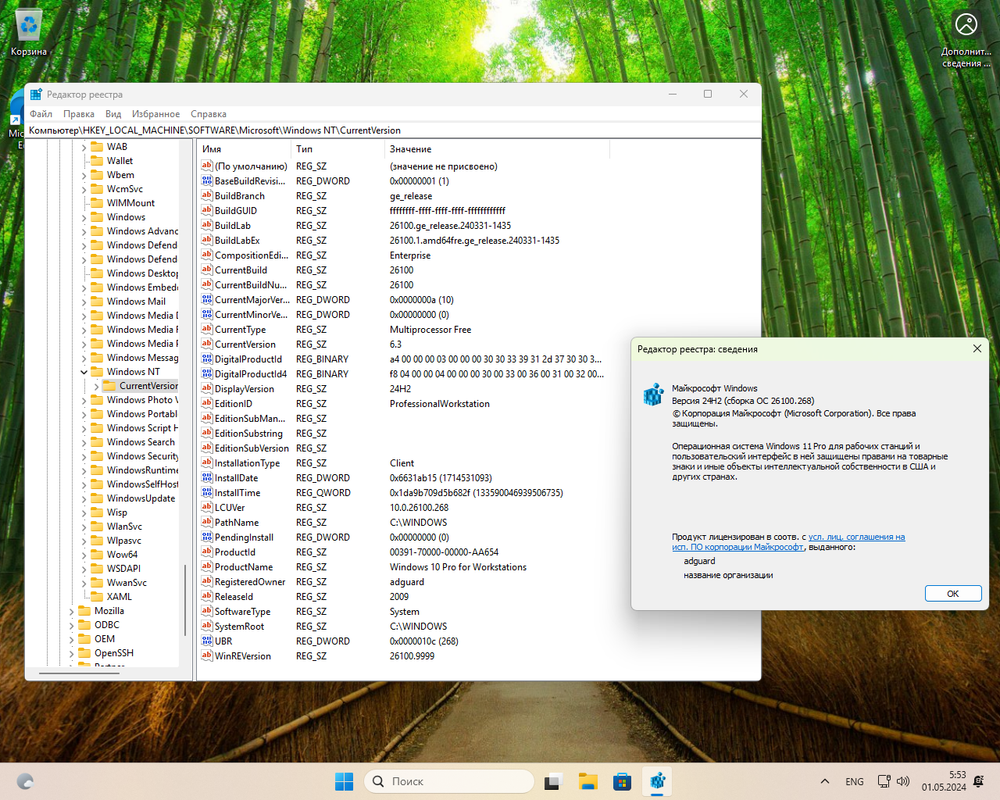Click the Registry Editor title bar icon
The image size is (1000, 800).
(x=36, y=94)
